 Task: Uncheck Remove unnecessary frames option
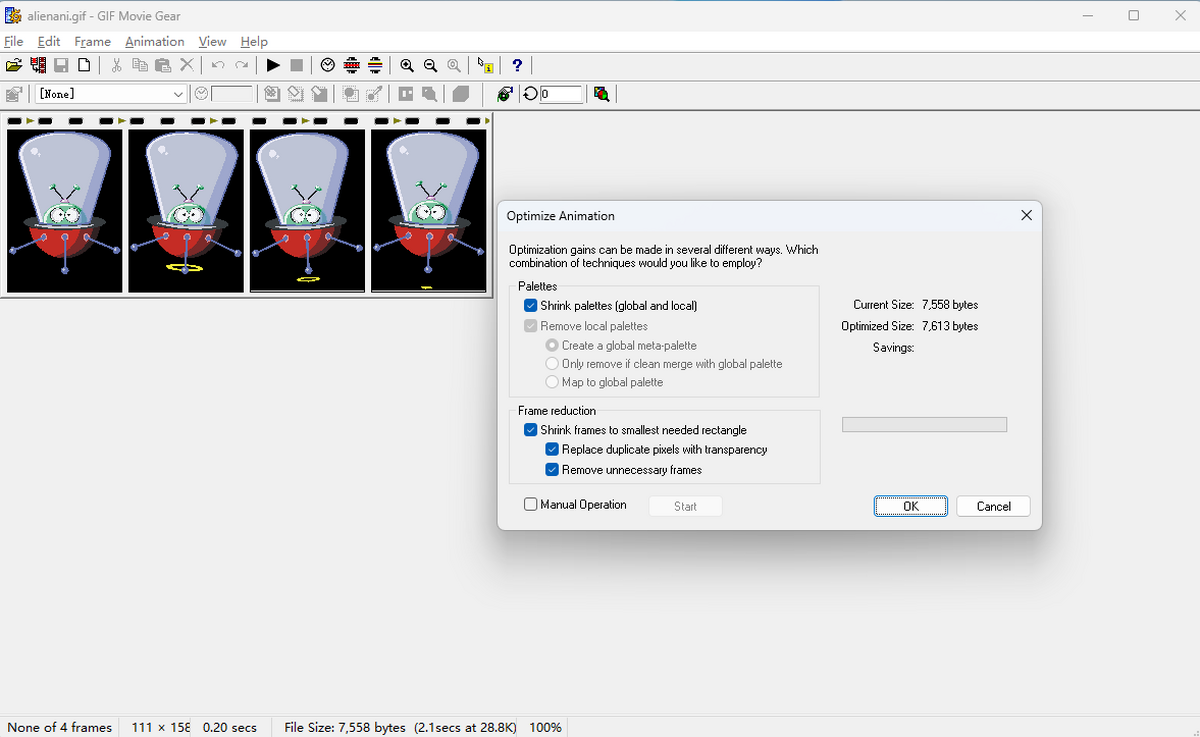[552, 470]
